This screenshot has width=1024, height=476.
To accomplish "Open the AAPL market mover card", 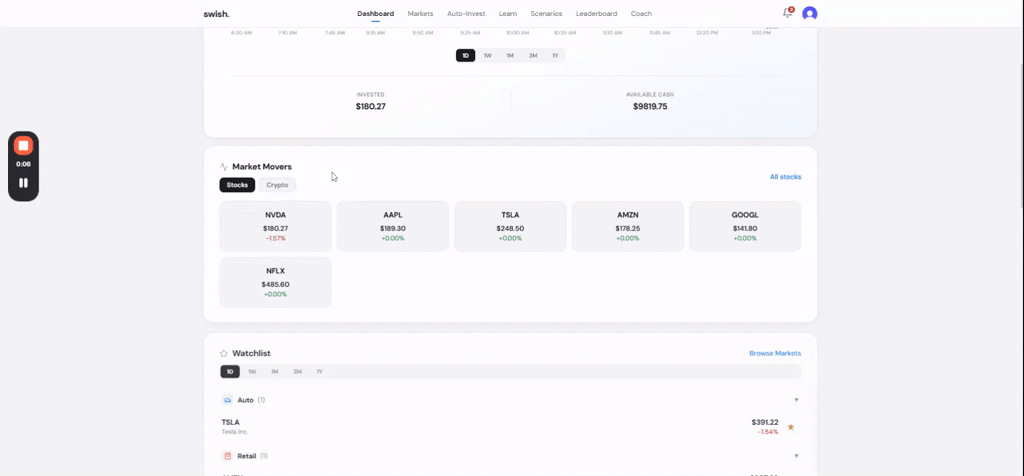I will coord(392,226).
